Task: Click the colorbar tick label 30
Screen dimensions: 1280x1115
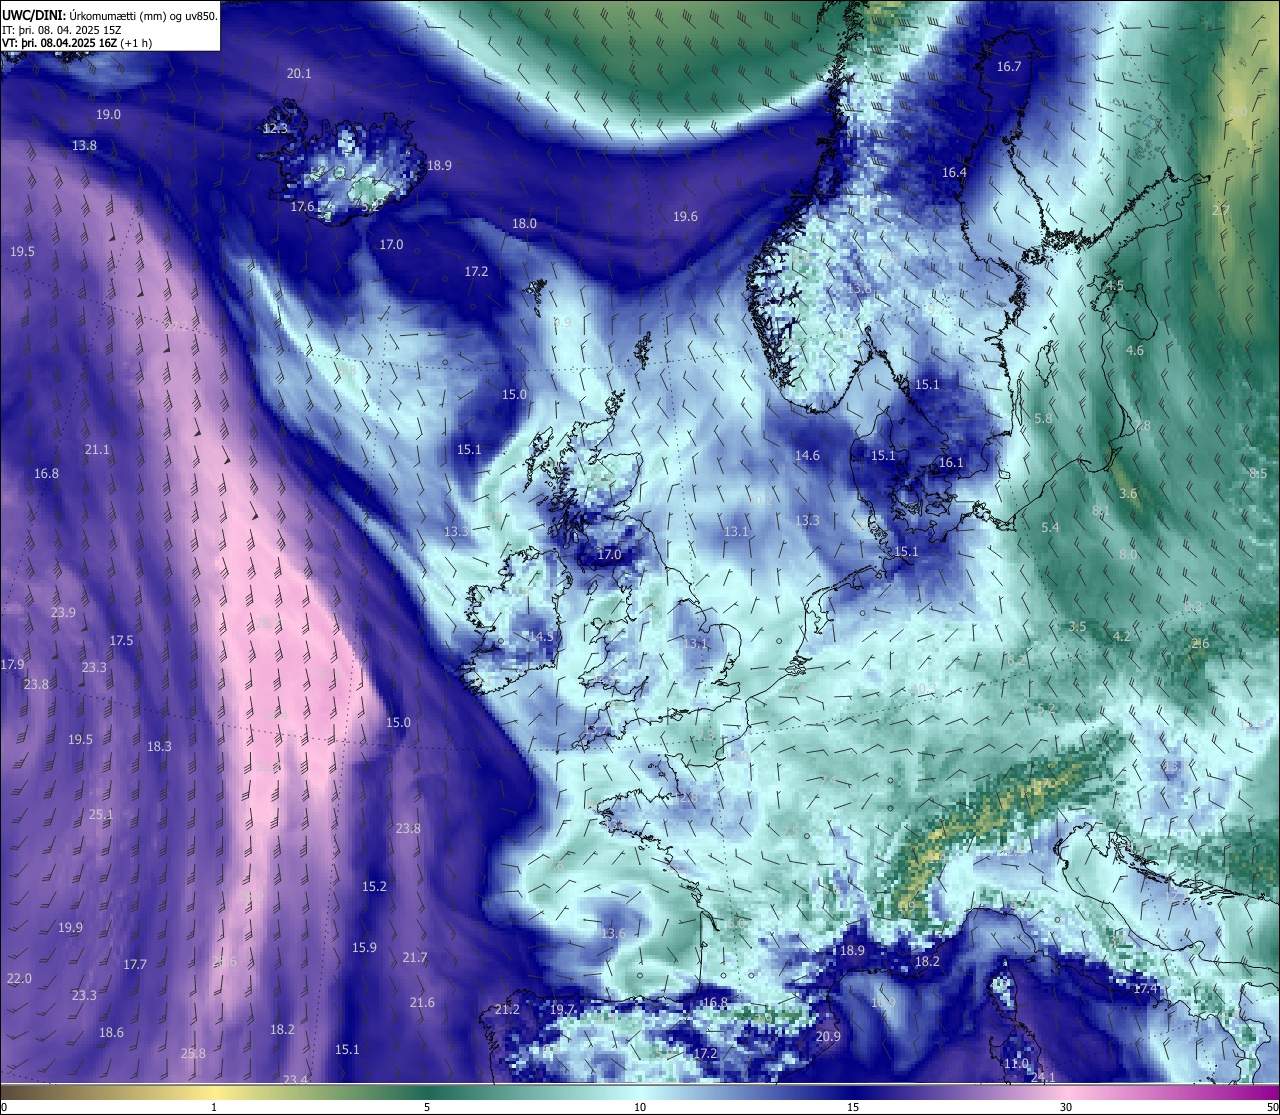Action: 1066,1107
